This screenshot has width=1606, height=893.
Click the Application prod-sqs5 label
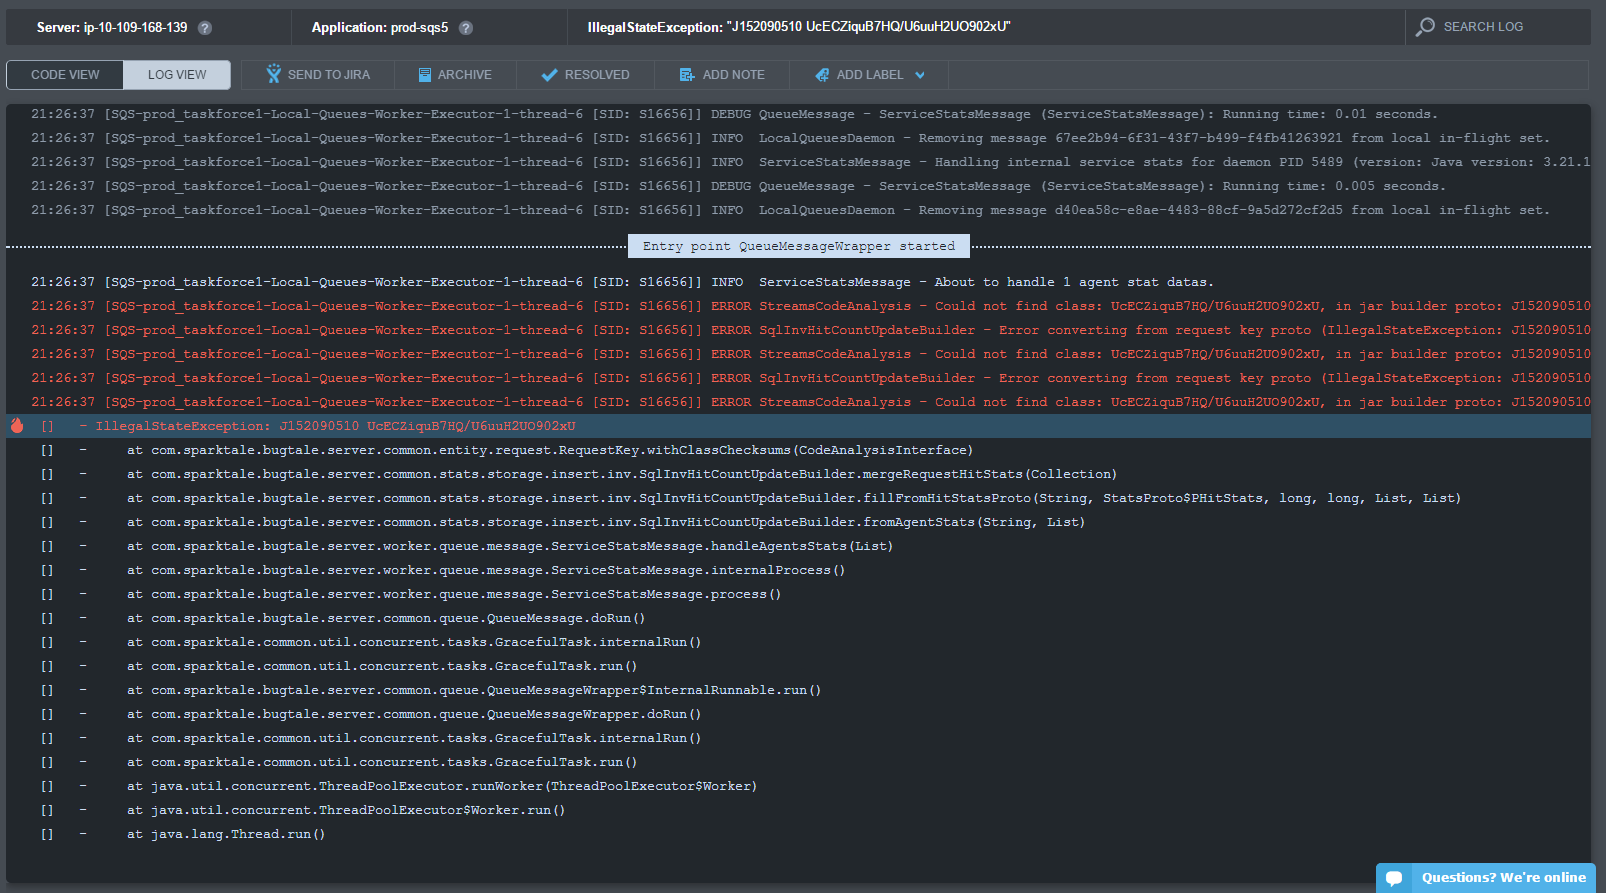(380, 28)
